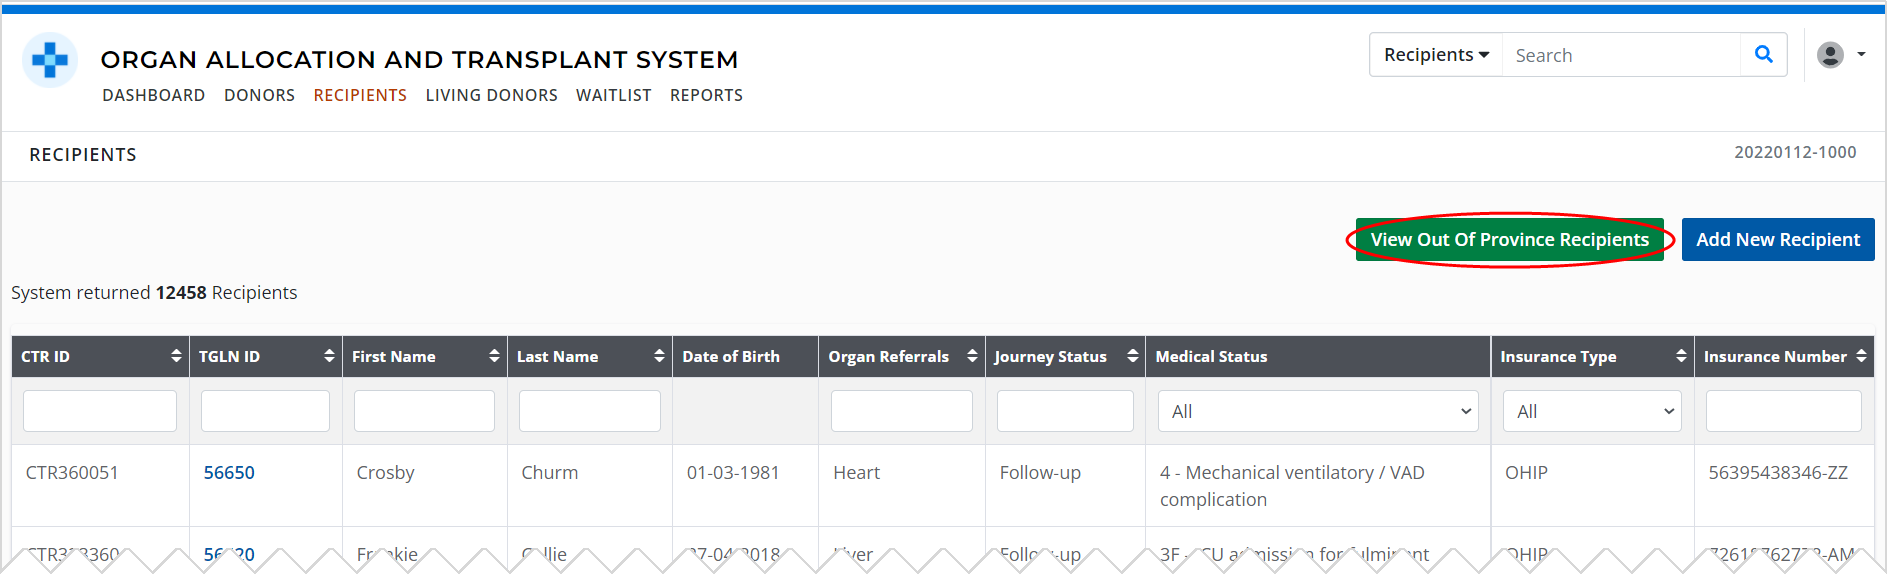Go to the Dashboard menu

[x=153, y=95]
